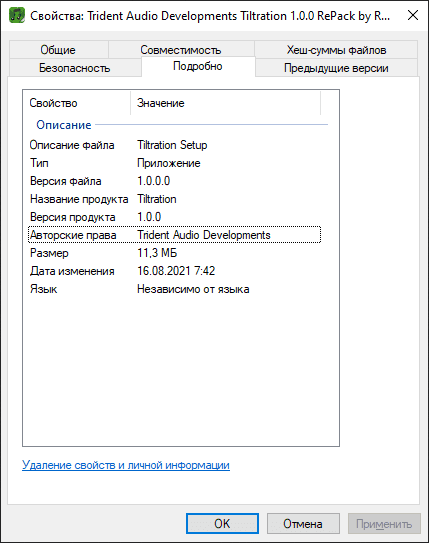Click the Отмена button
The height and width of the screenshot is (543, 429).
(303, 524)
